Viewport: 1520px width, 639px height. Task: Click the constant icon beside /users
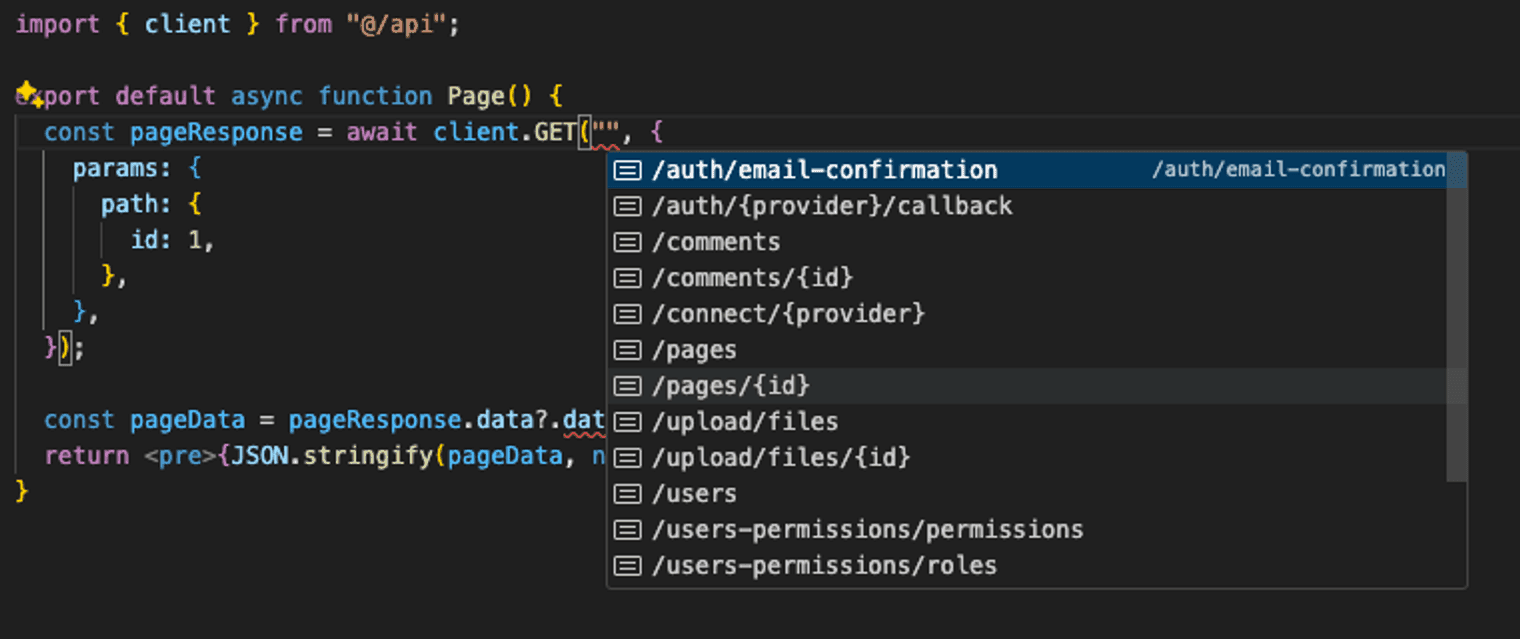click(627, 494)
